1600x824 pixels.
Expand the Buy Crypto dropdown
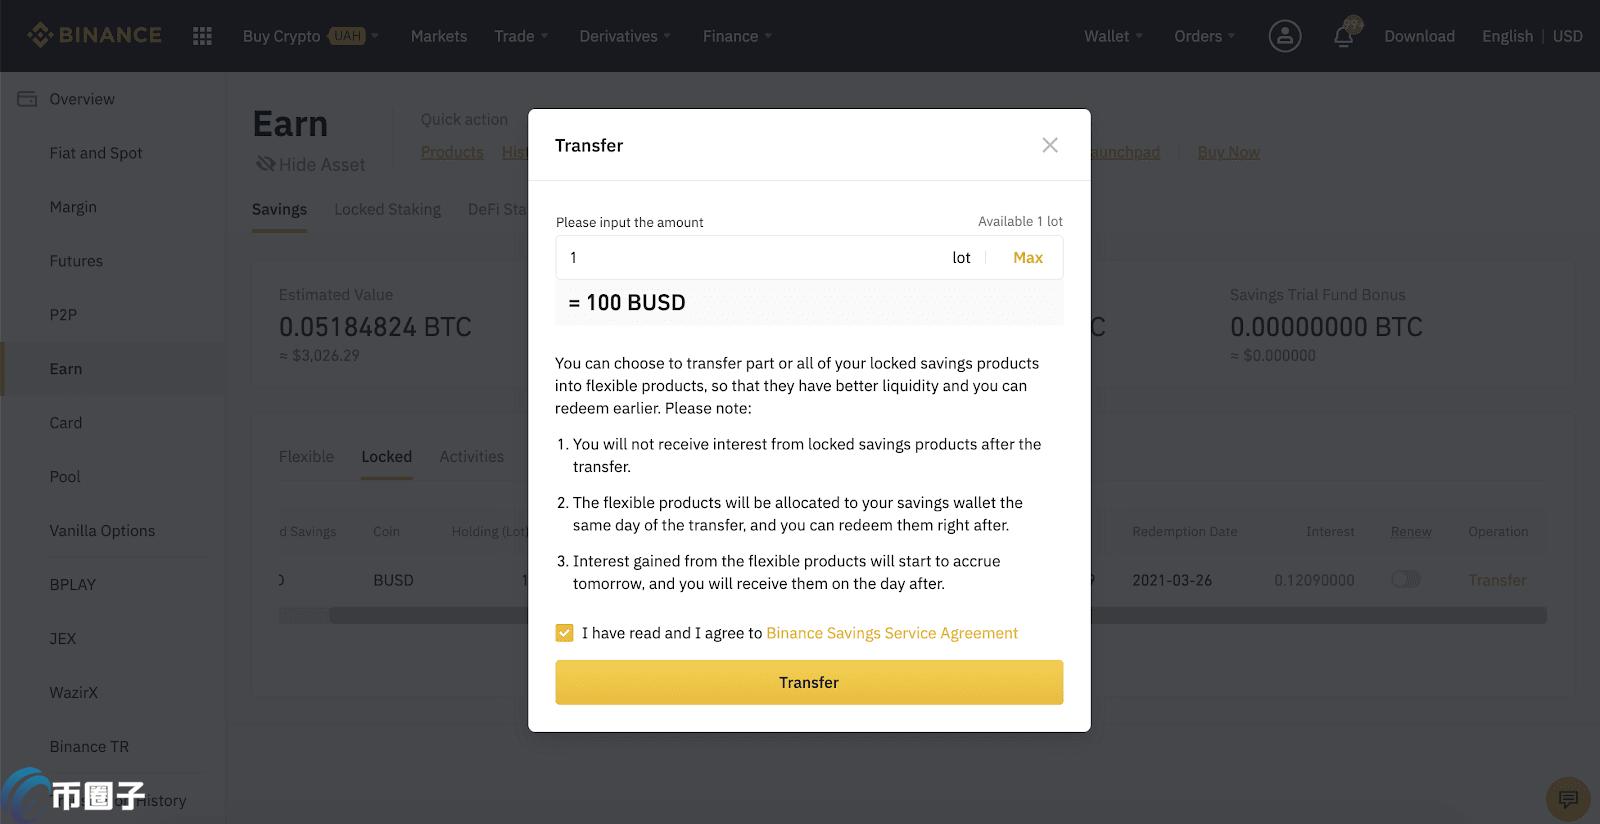click(x=311, y=36)
